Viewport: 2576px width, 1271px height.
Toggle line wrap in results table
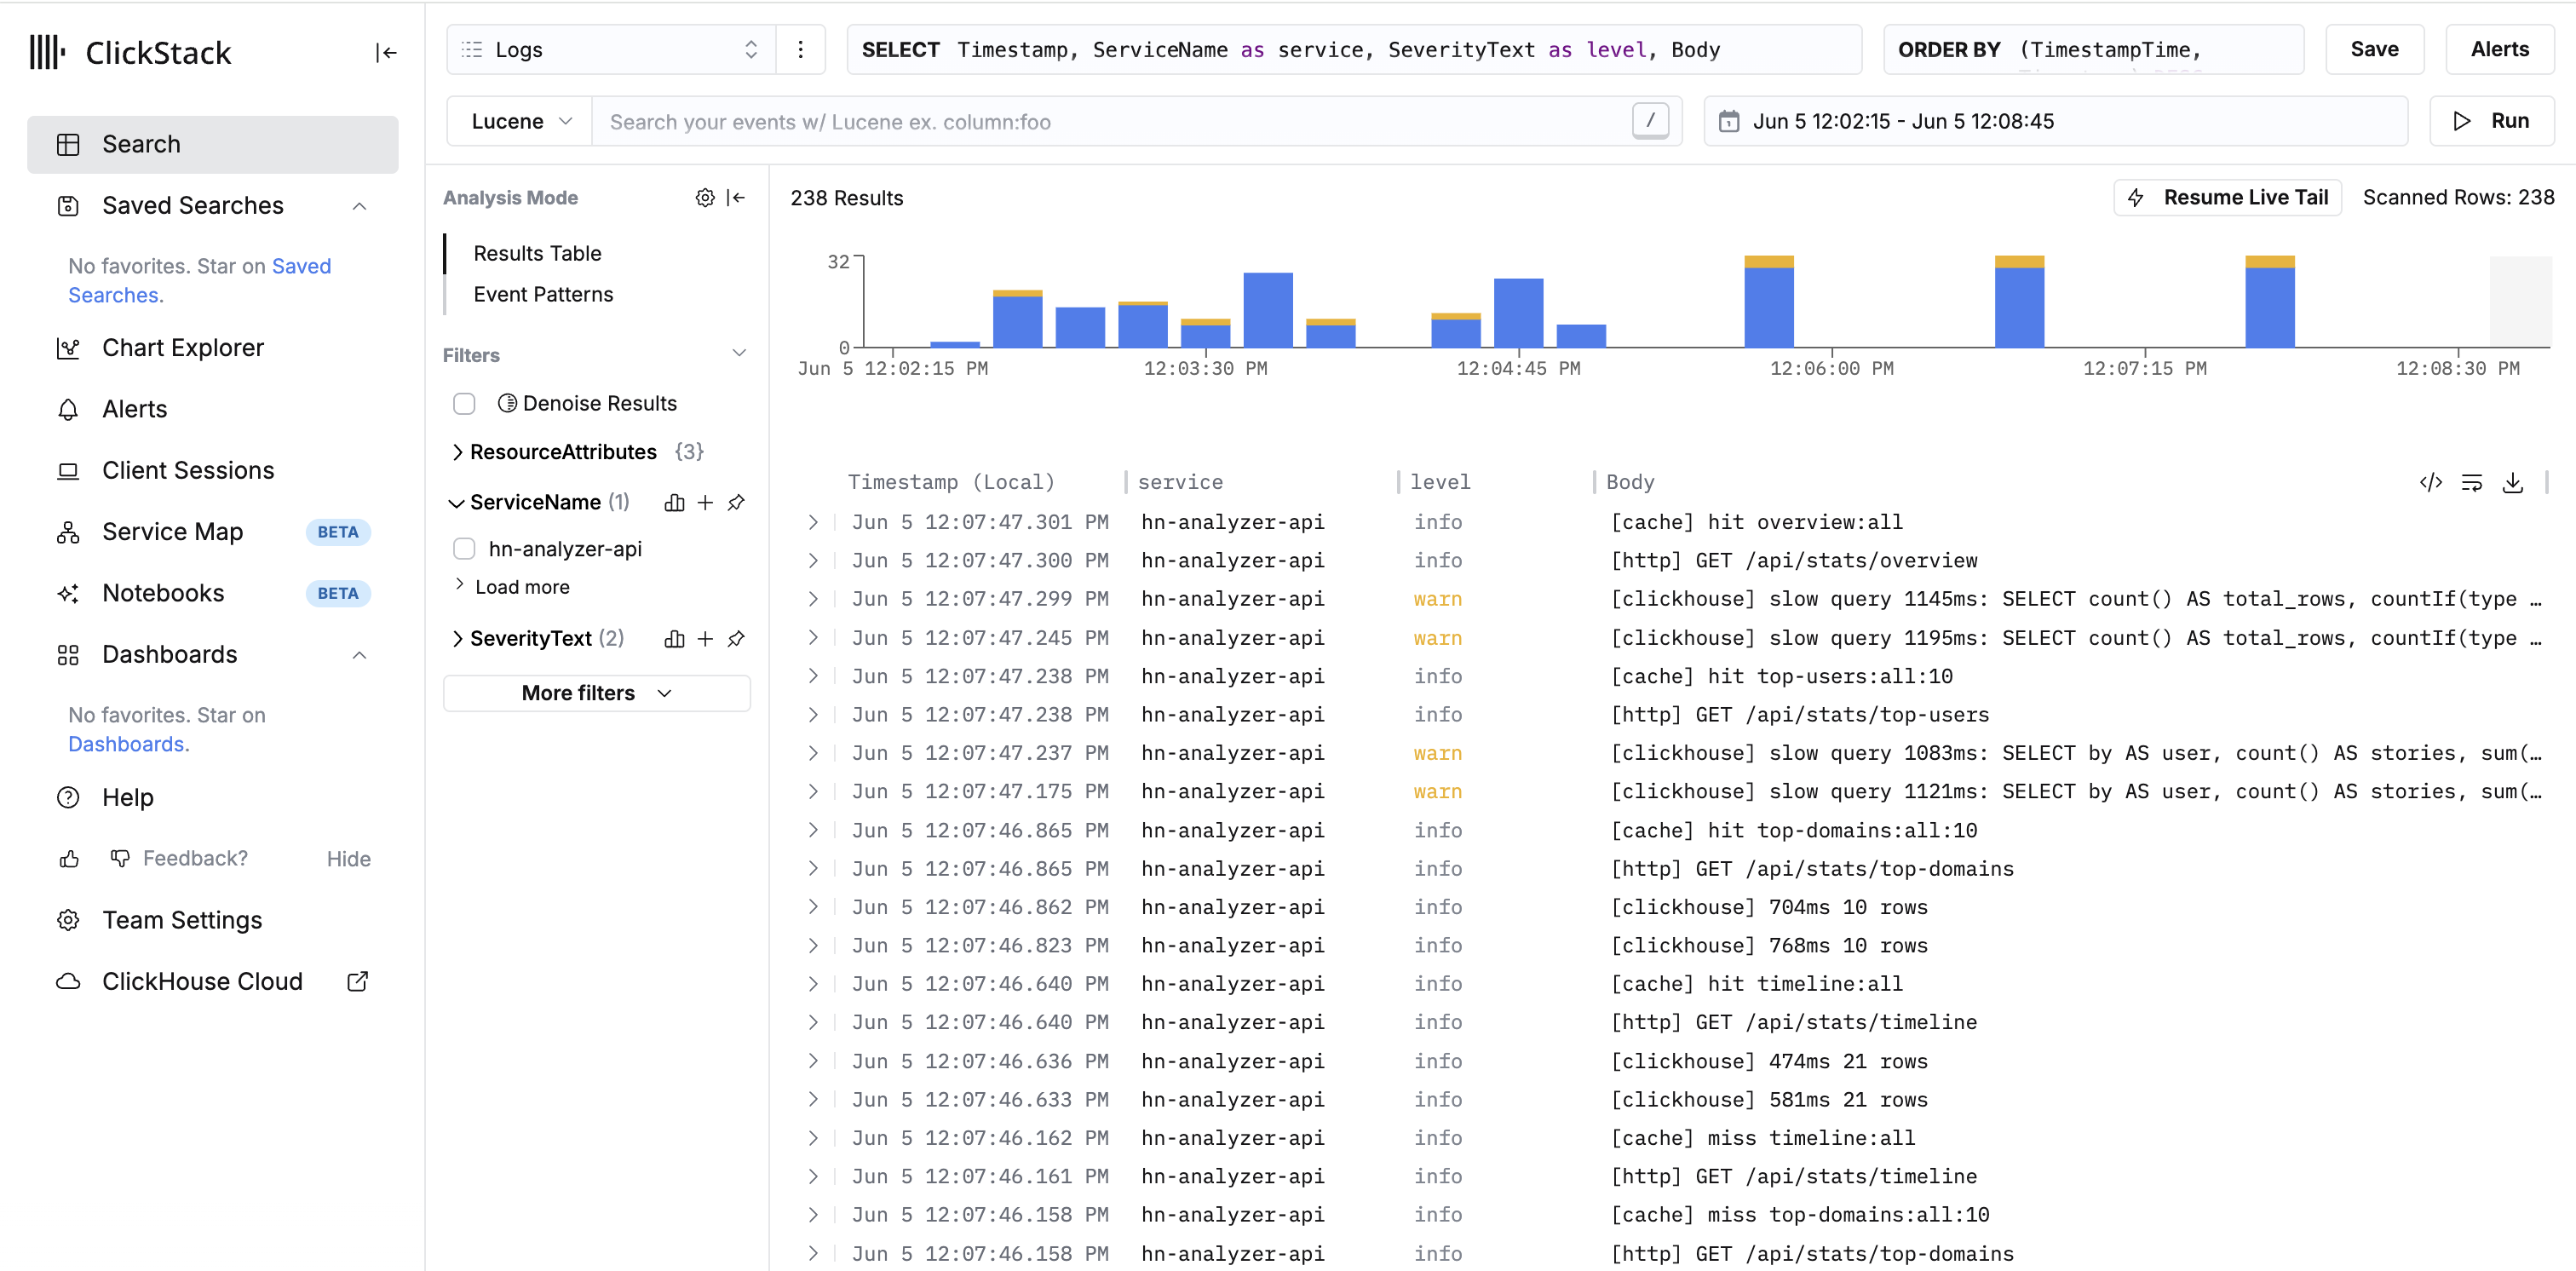pos(2472,483)
